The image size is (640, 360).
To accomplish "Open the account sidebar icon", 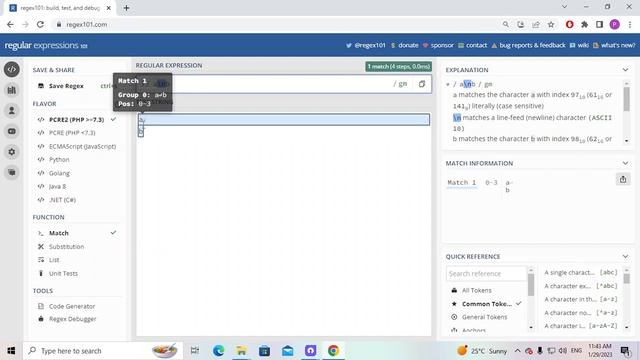I will coord(12,111).
